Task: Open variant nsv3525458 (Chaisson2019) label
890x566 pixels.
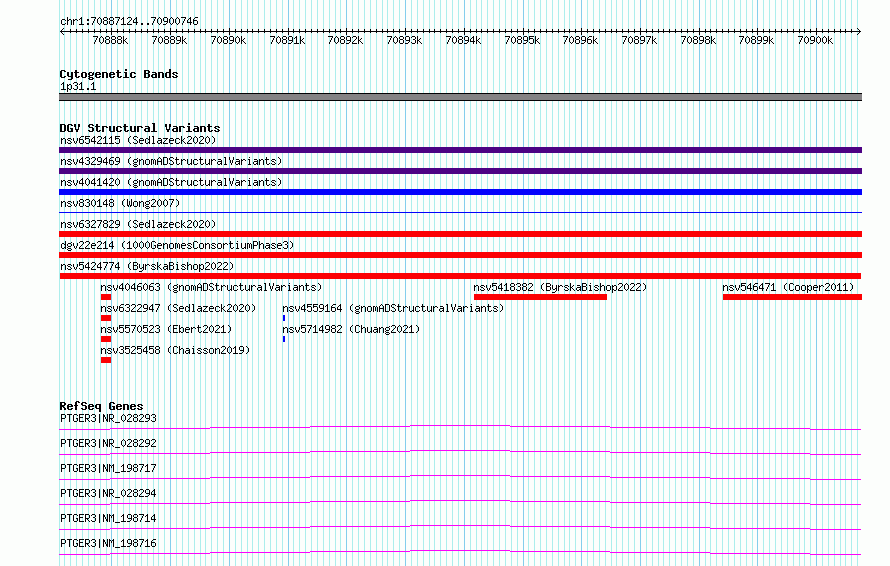Action: coord(175,350)
